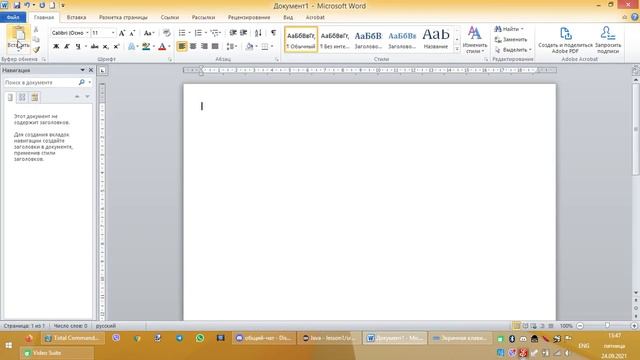The width and height of the screenshot is (640, 360).
Task: Switch to the Рецензирование (Review) tab
Action: 249,18
